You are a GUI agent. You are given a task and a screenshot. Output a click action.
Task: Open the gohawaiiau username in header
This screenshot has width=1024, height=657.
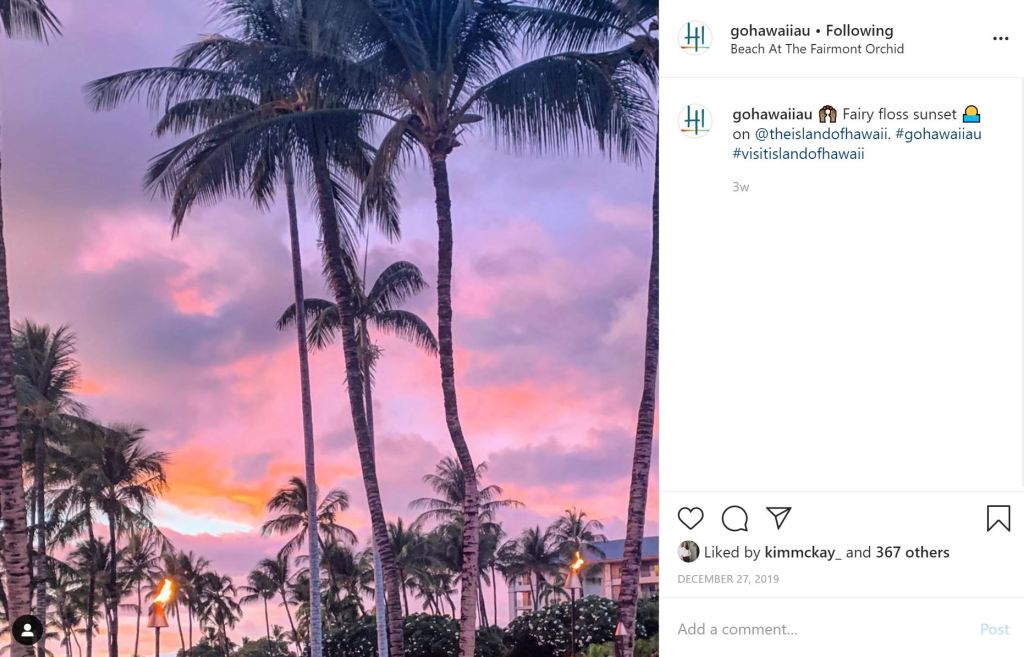click(770, 31)
